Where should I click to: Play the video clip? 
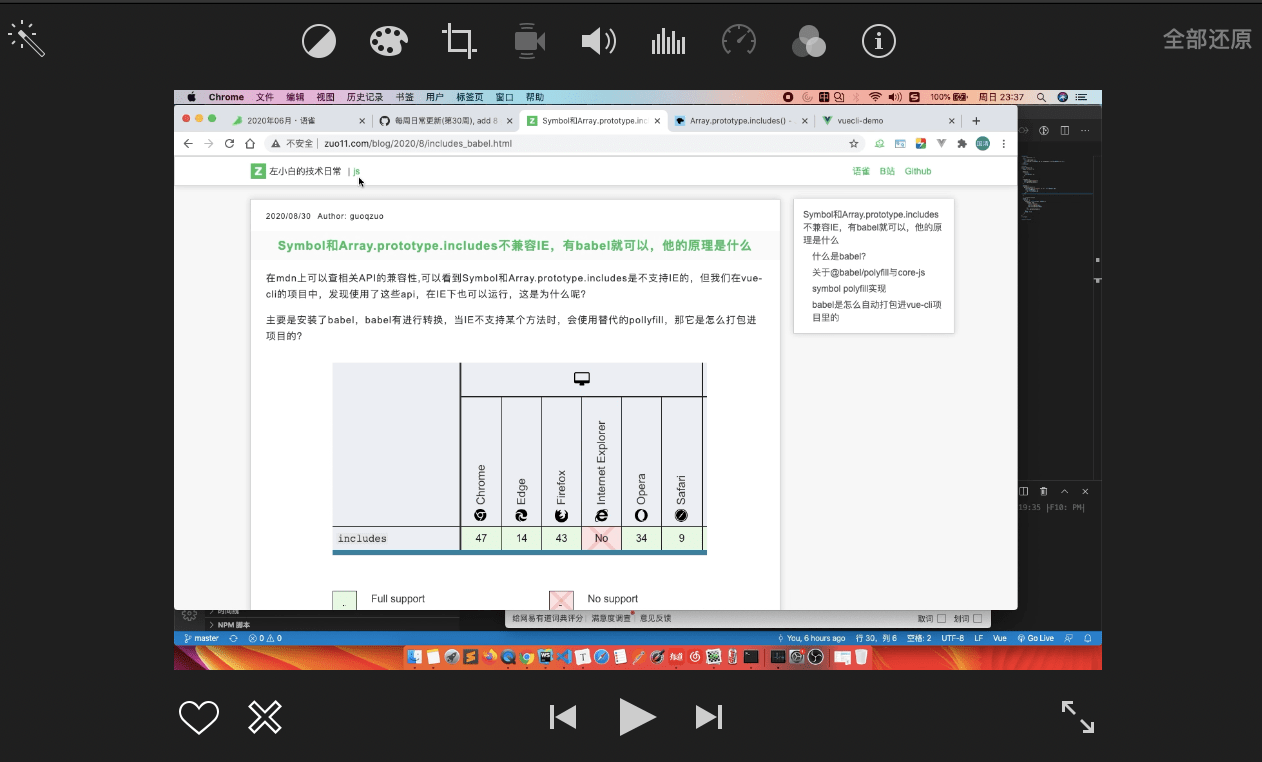[636, 717]
